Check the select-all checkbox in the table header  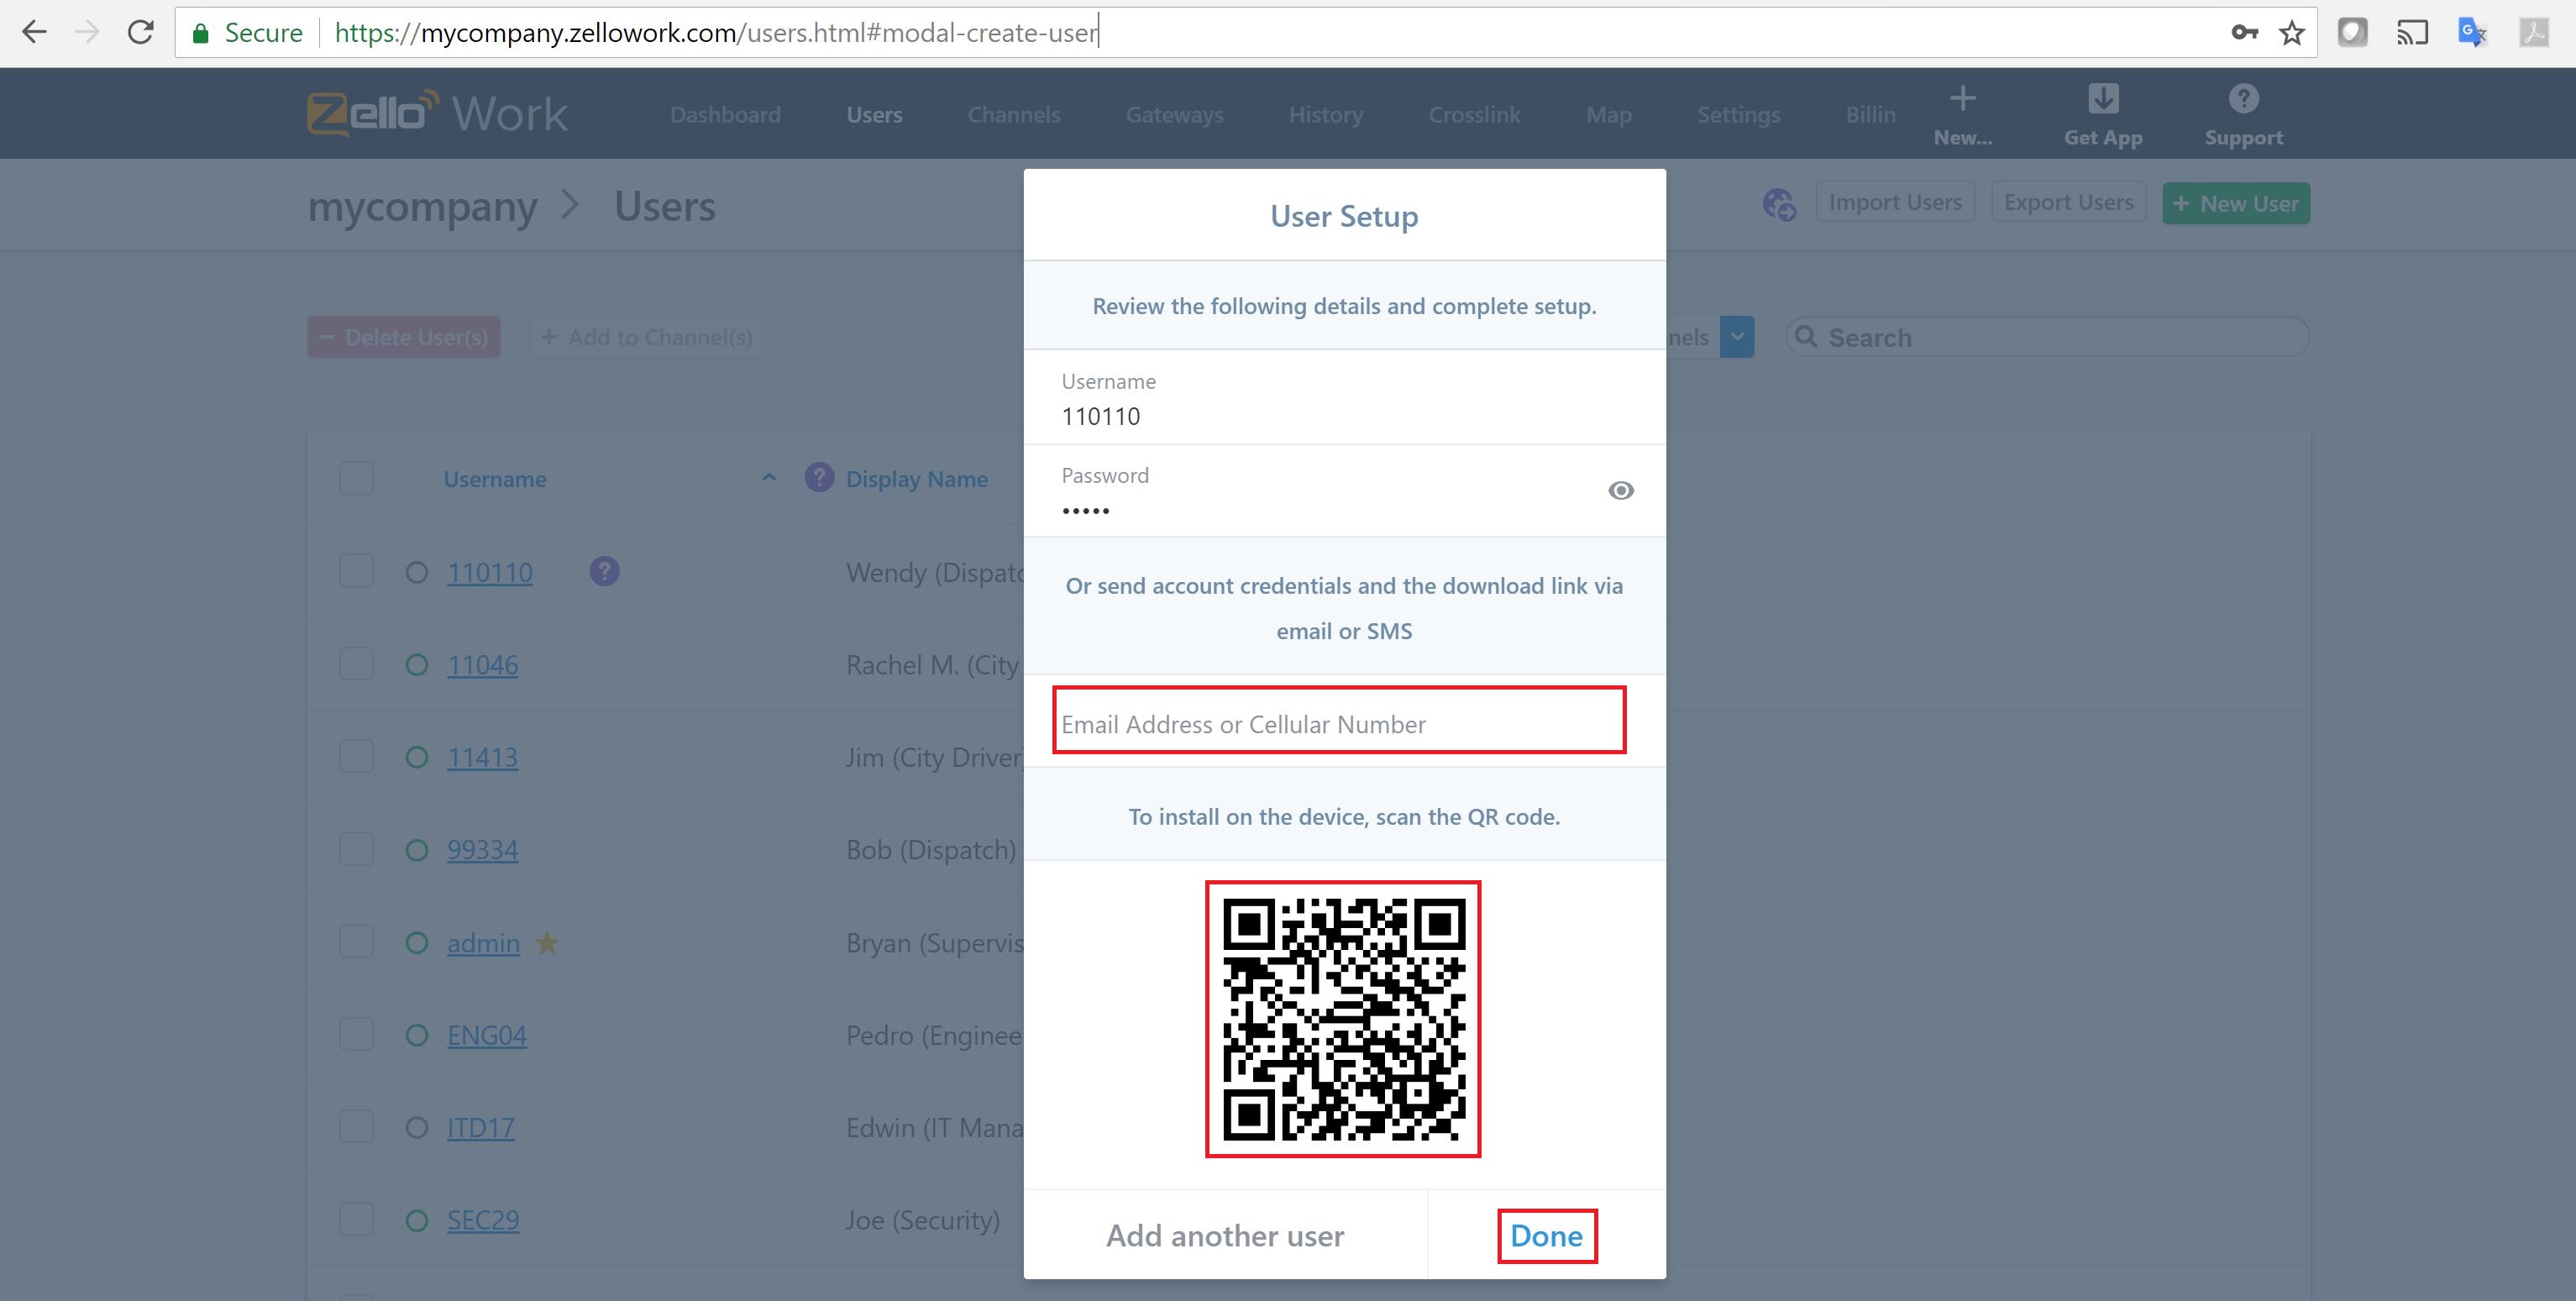click(x=355, y=478)
